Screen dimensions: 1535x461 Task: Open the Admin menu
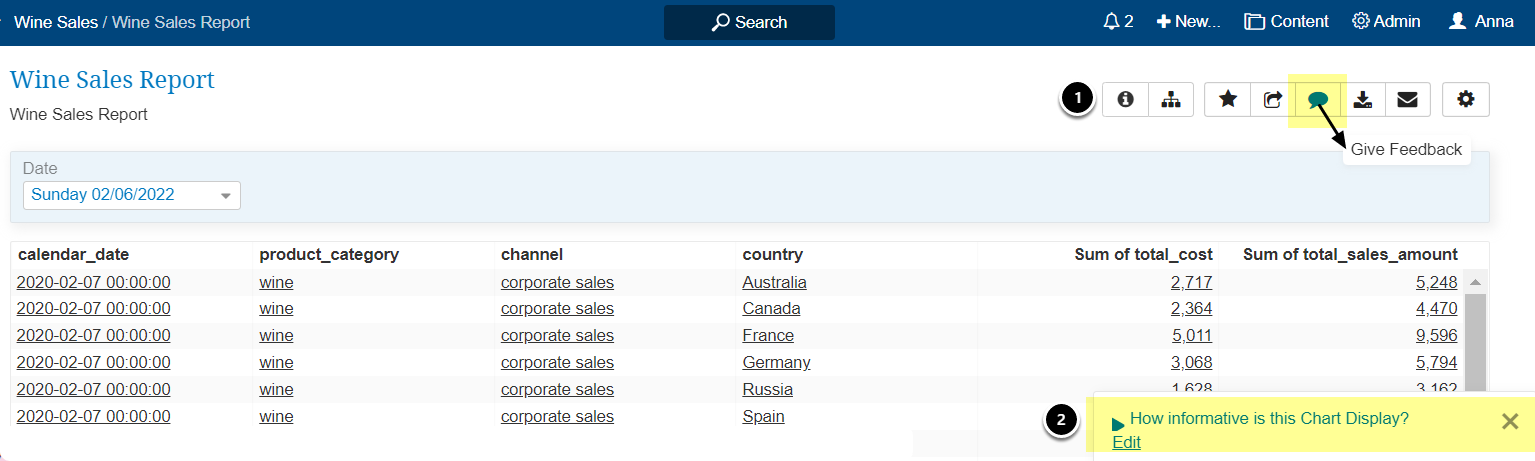1386,21
